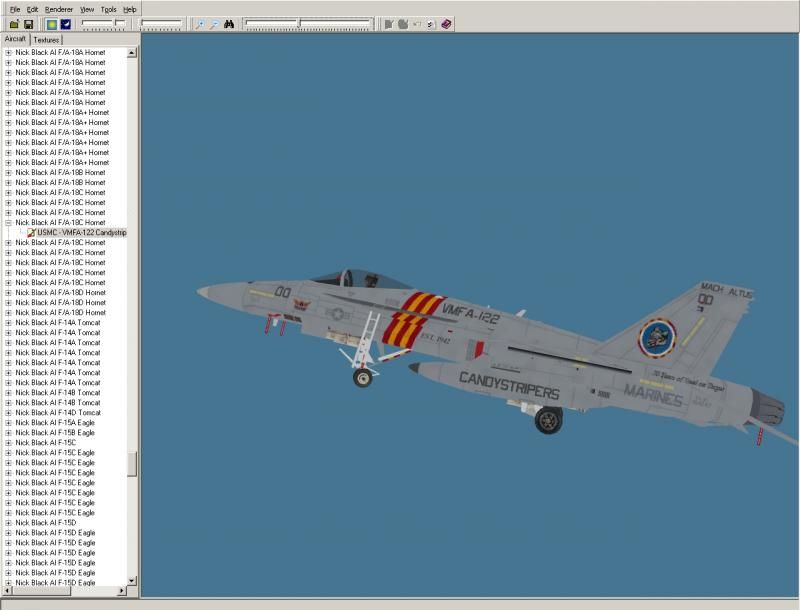Open the Tools menu
Image resolution: width=800 pixels, height=610 pixels.
108,9
